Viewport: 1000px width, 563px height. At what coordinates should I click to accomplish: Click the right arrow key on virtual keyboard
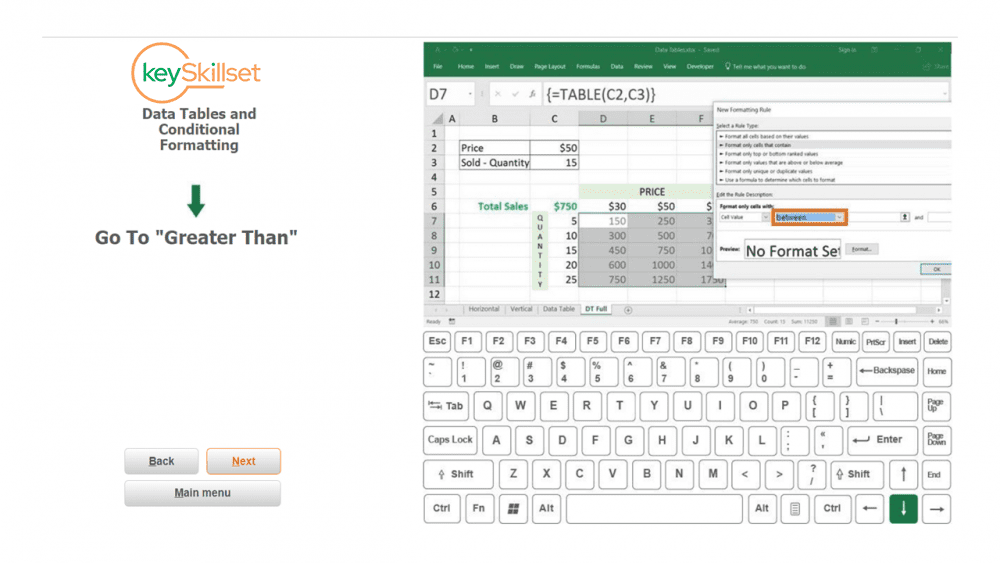point(936,509)
